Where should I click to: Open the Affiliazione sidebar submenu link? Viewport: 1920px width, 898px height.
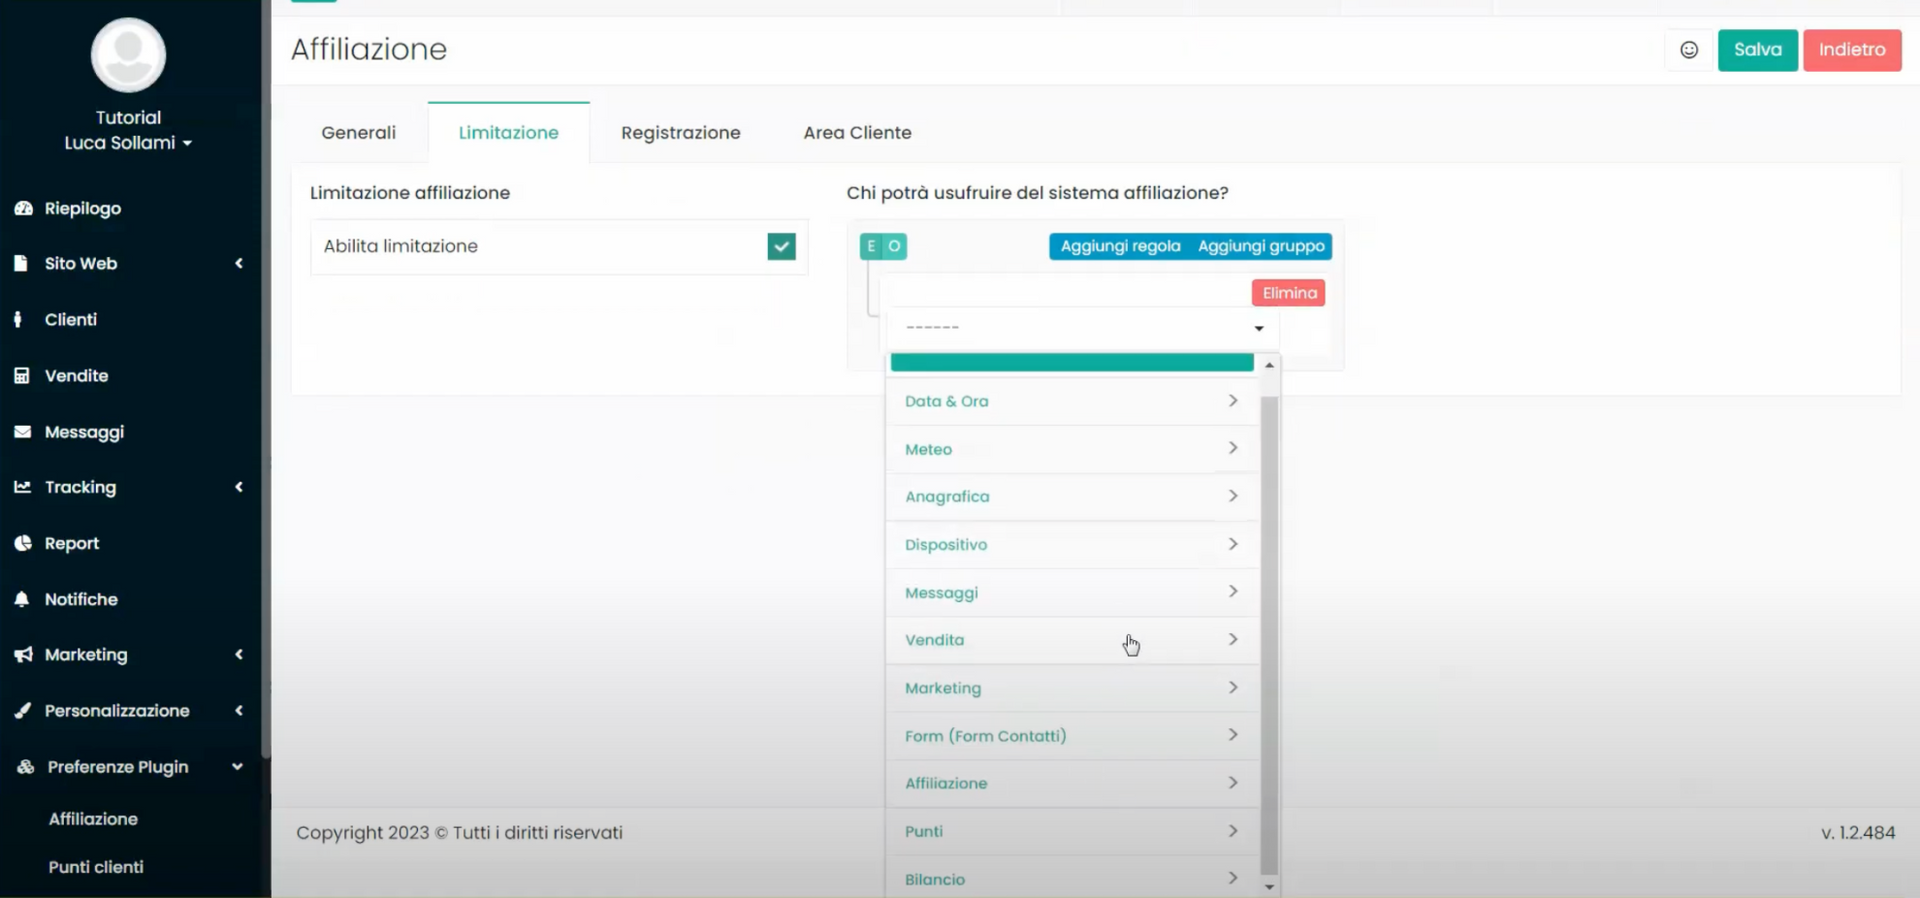pyautogui.click(x=93, y=819)
